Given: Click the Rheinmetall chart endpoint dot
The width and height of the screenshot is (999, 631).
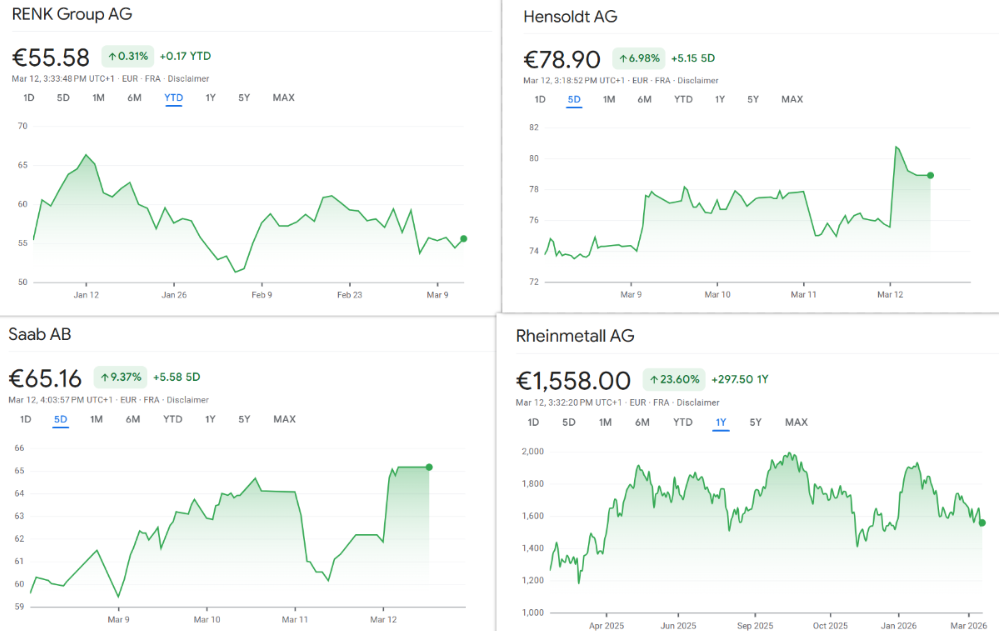Looking at the screenshot, I should click(982, 523).
